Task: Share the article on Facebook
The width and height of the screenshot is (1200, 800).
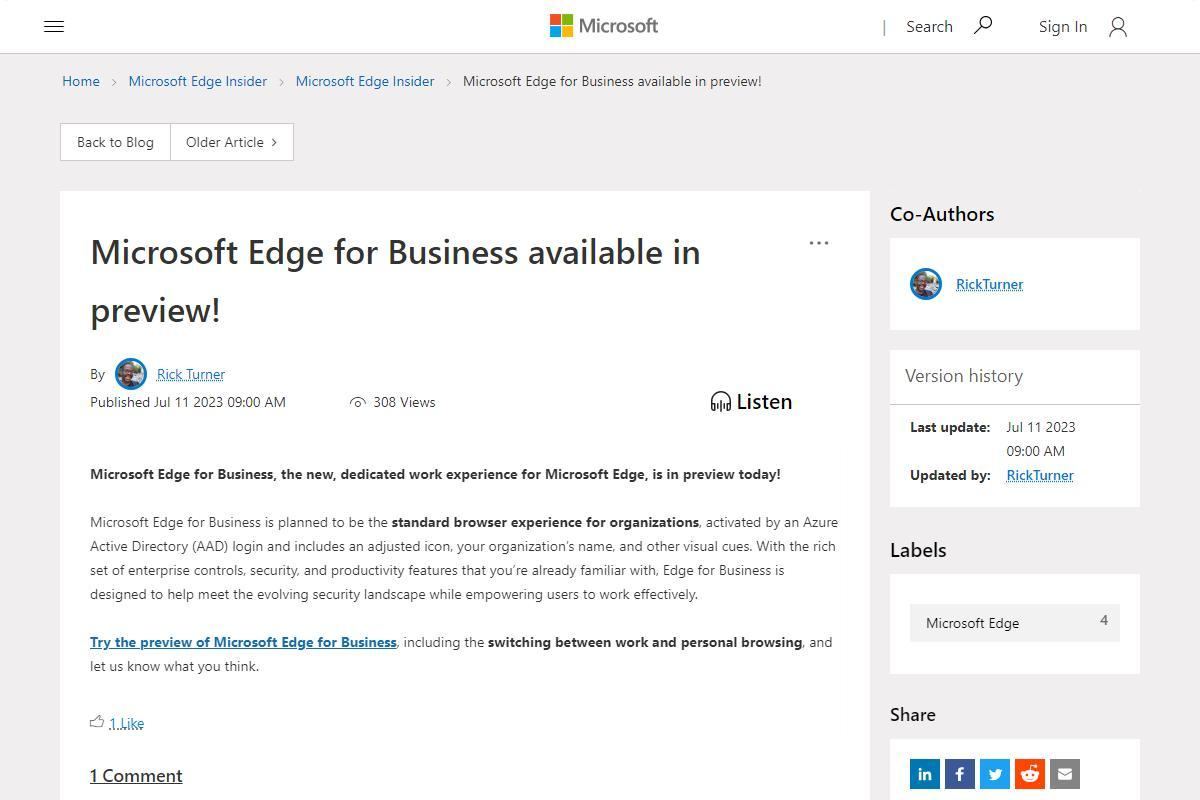Action: tap(960, 774)
